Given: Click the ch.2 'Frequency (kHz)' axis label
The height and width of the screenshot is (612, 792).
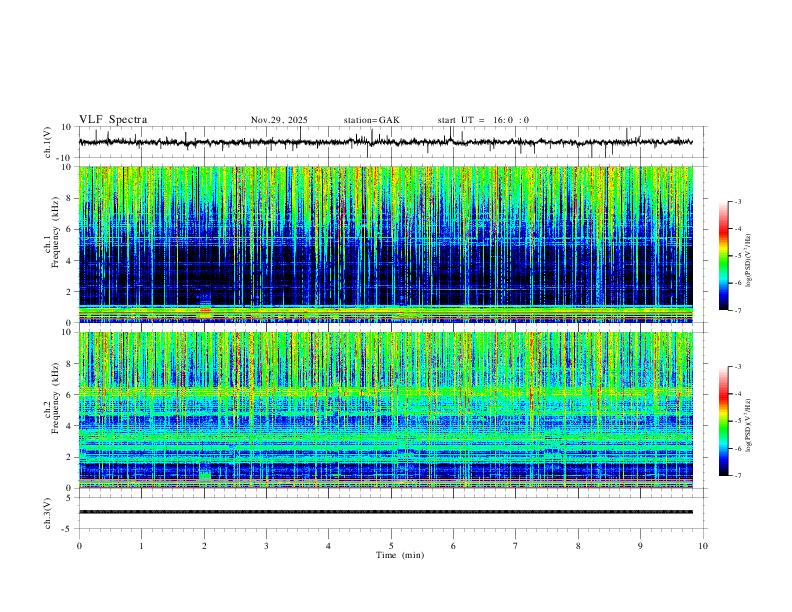Looking at the screenshot, I should tap(56, 397).
